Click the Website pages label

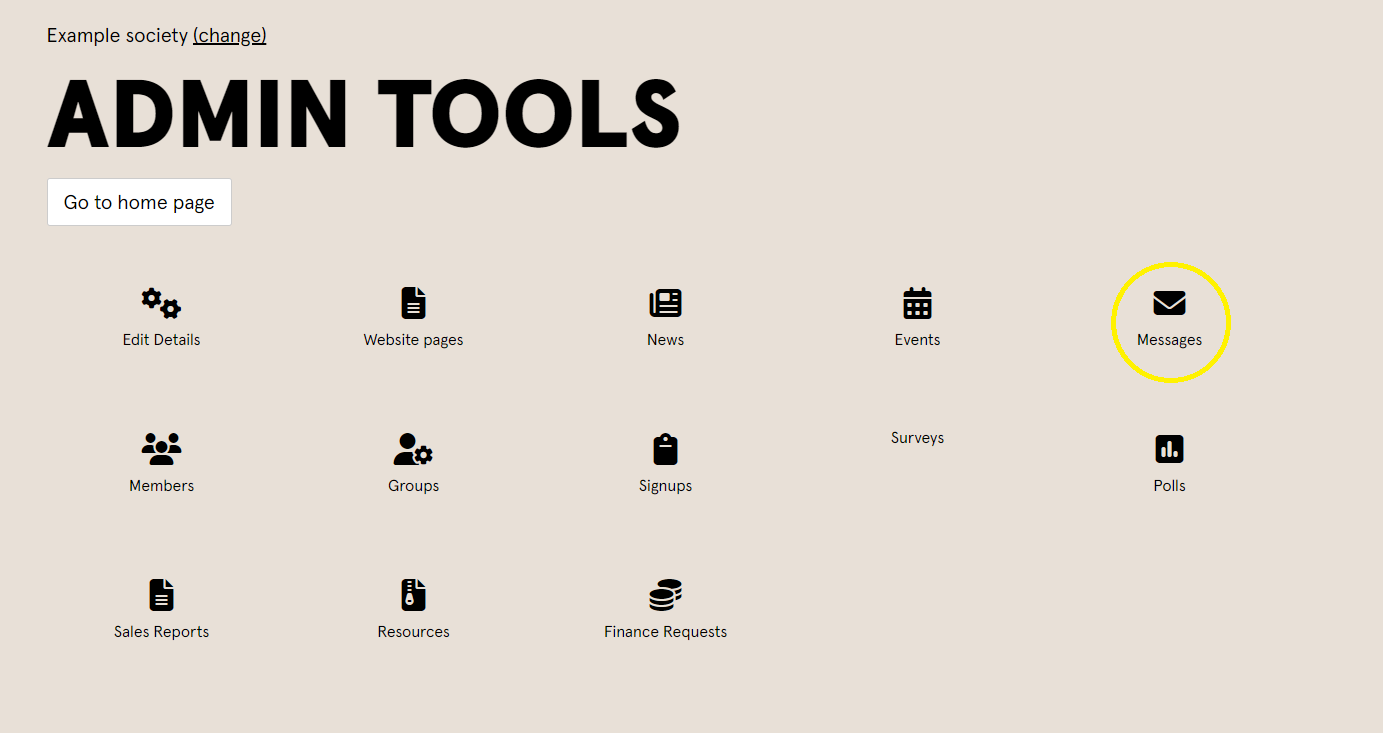point(413,340)
